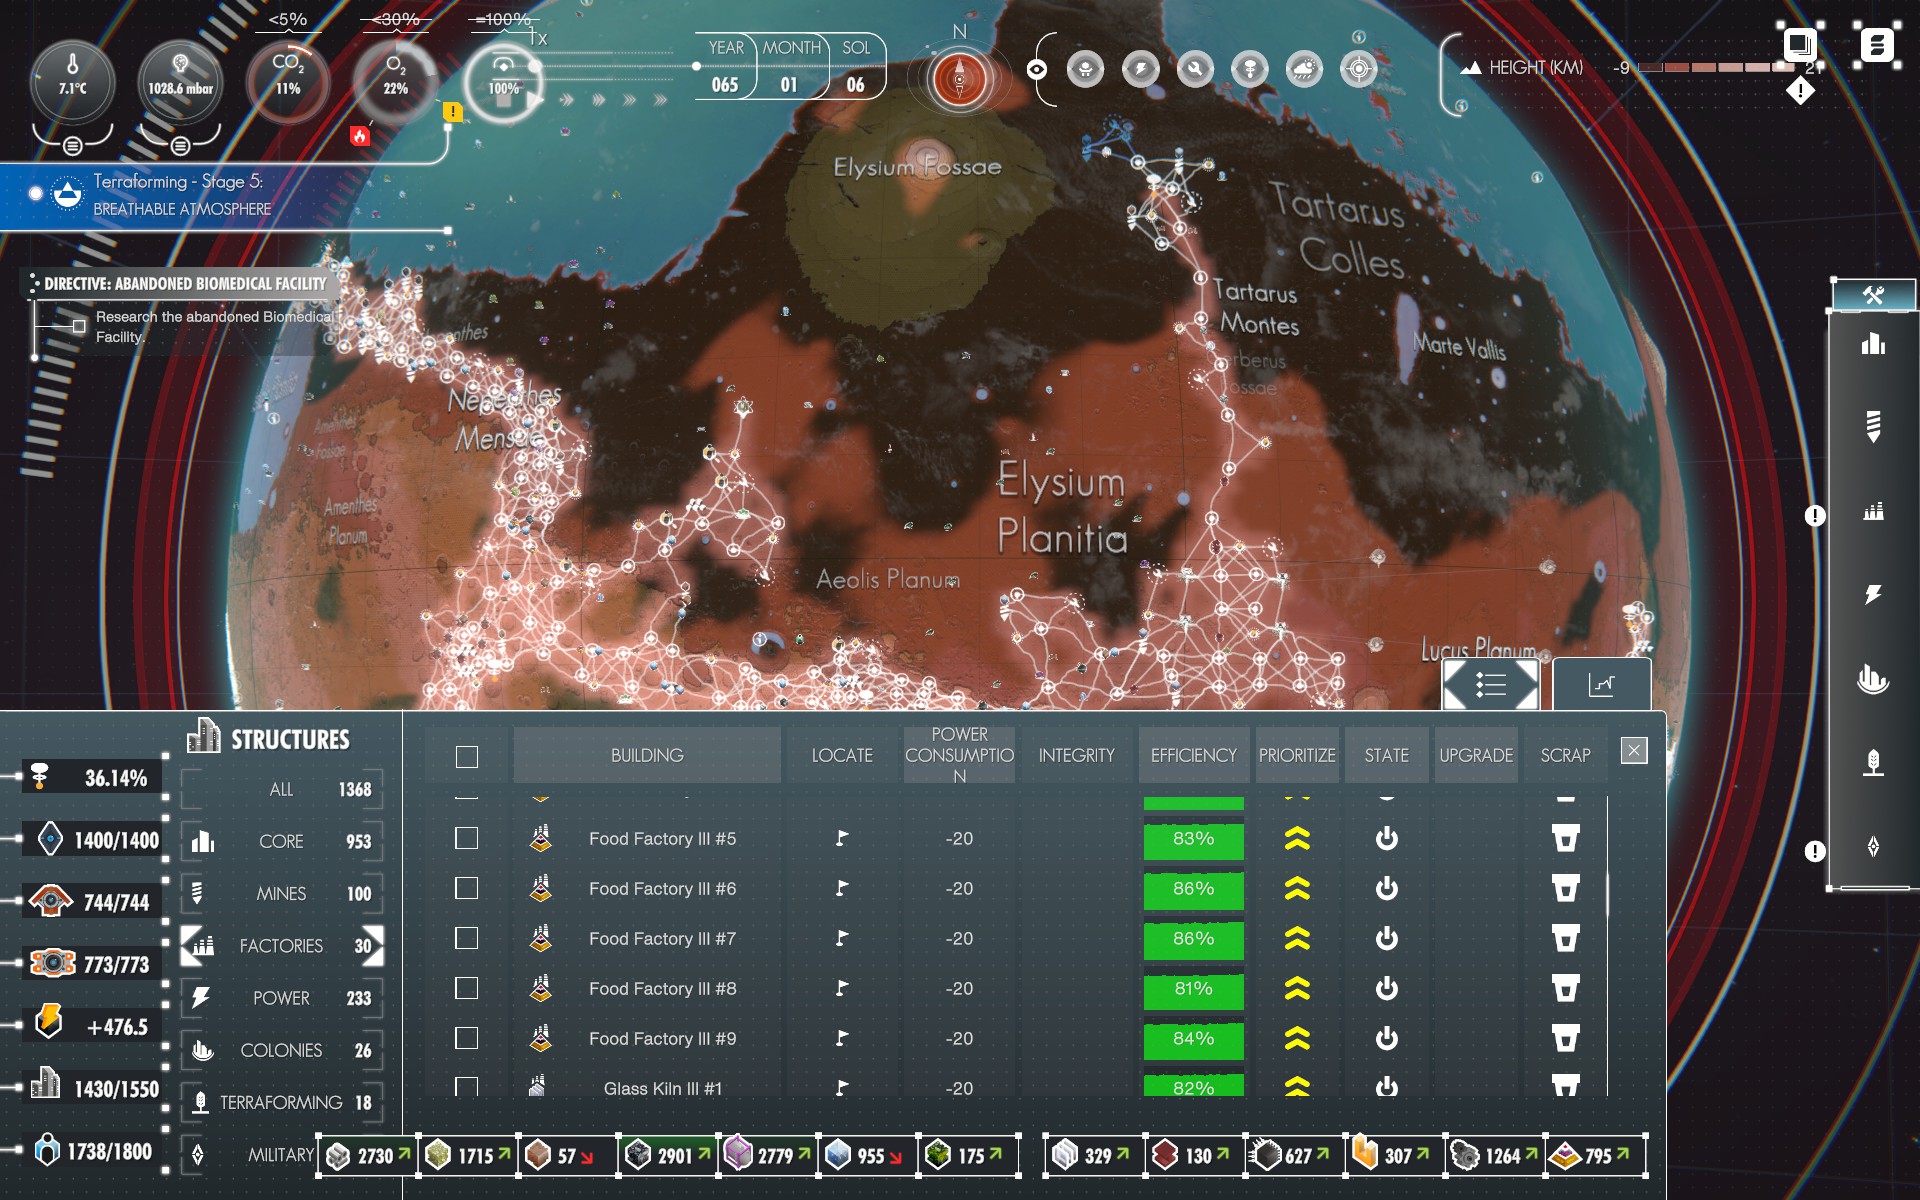This screenshot has width=1920, height=1200.
Task: Select the Power structures category
Action: coord(281,998)
